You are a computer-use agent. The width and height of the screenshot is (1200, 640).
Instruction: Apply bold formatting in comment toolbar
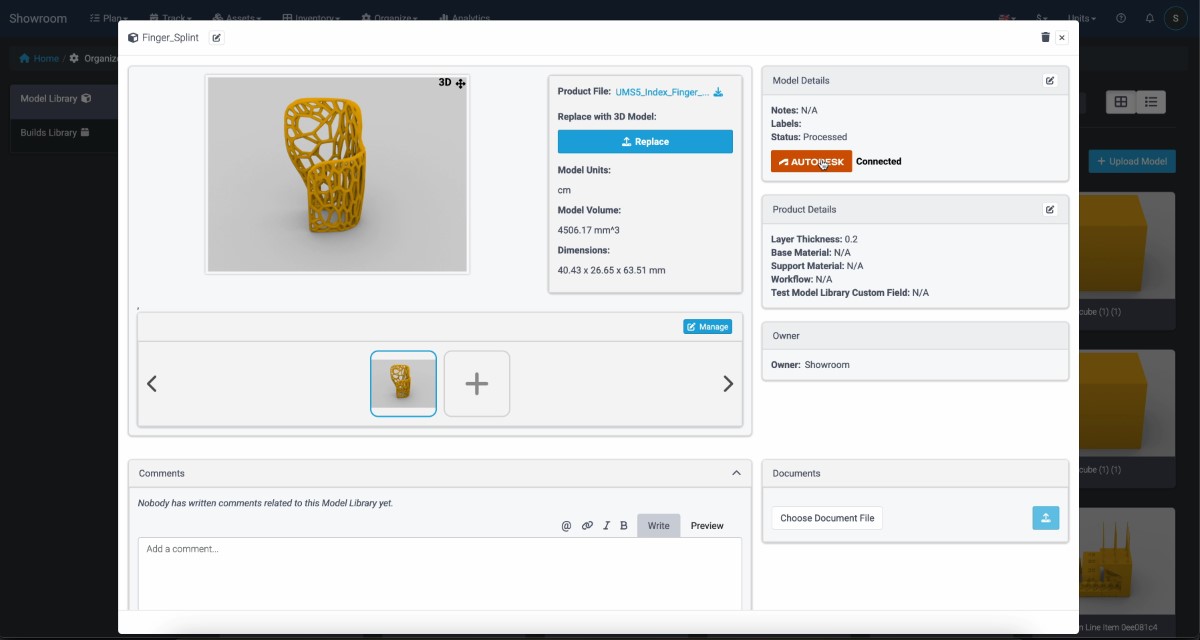coord(624,526)
